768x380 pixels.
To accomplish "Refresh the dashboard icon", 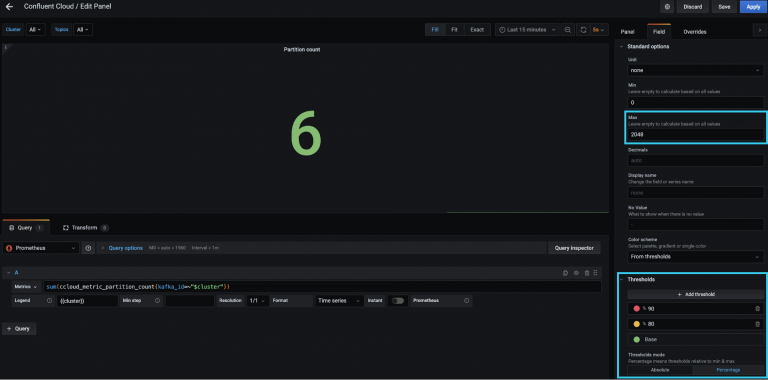I will 583,30.
